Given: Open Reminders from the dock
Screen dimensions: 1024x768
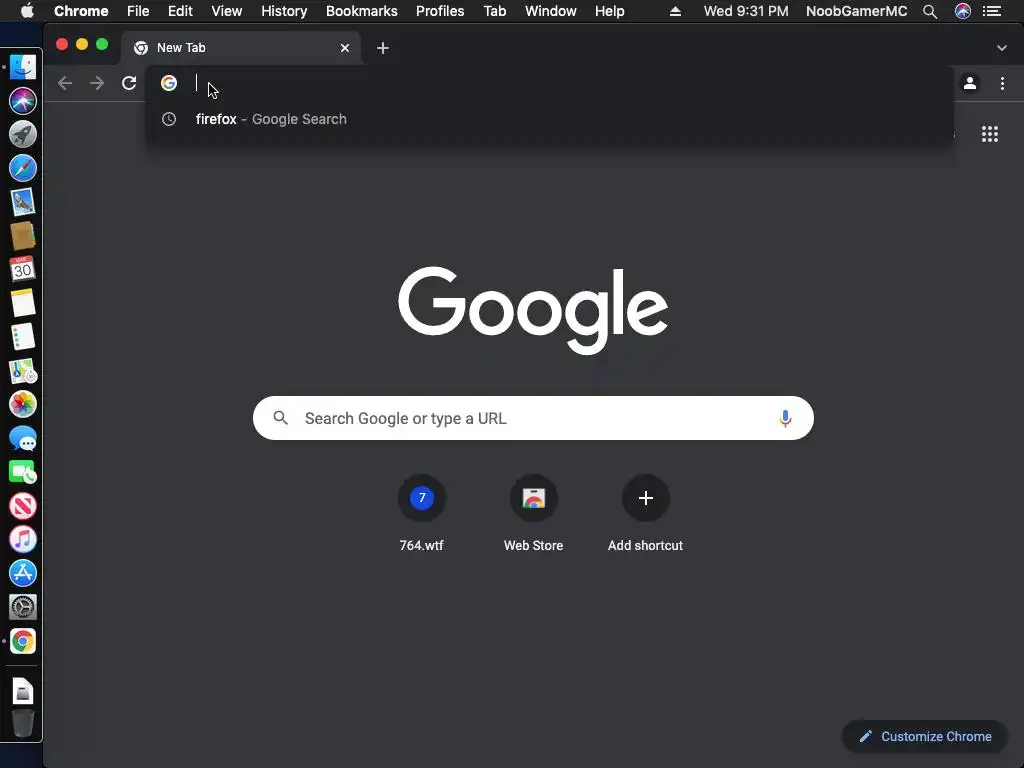Looking at the screenshot, I should pos(23,337).
